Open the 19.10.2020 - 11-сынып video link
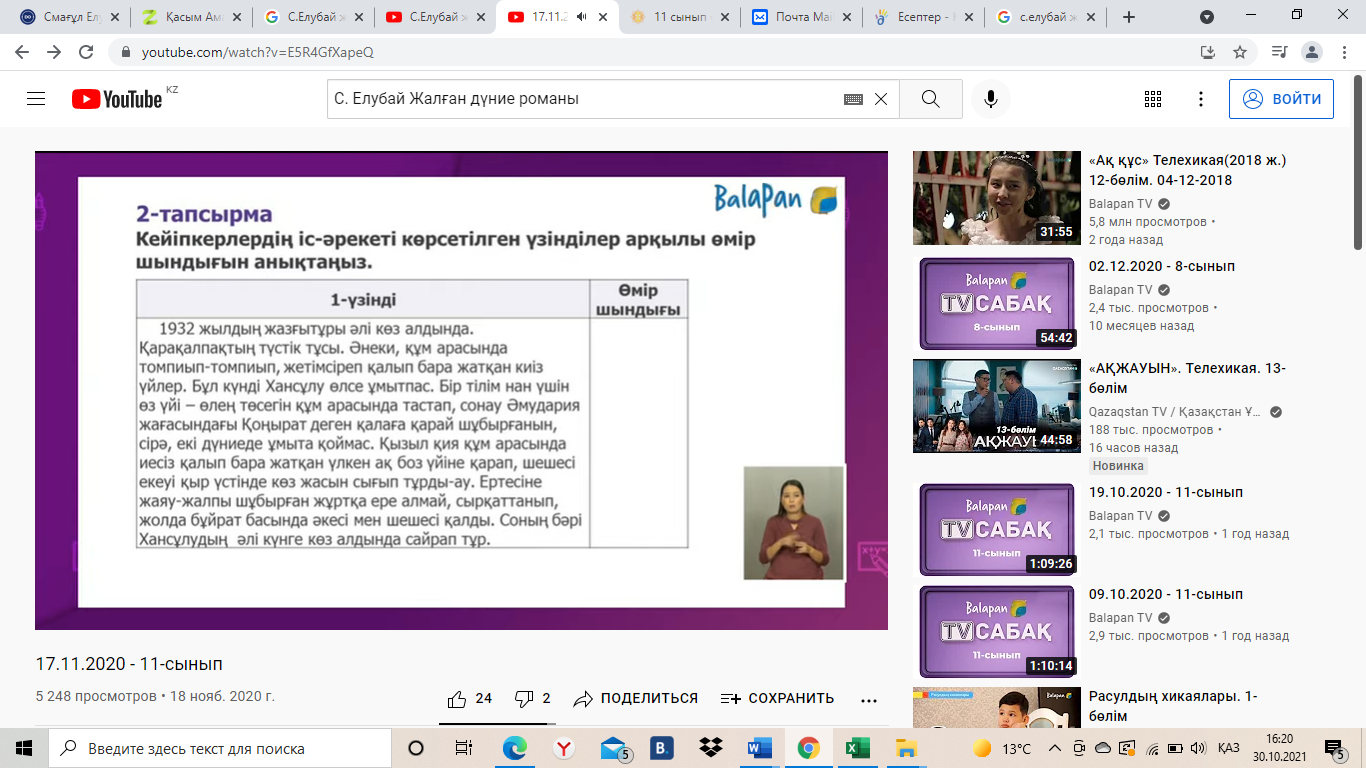 tap(1166, 493)
